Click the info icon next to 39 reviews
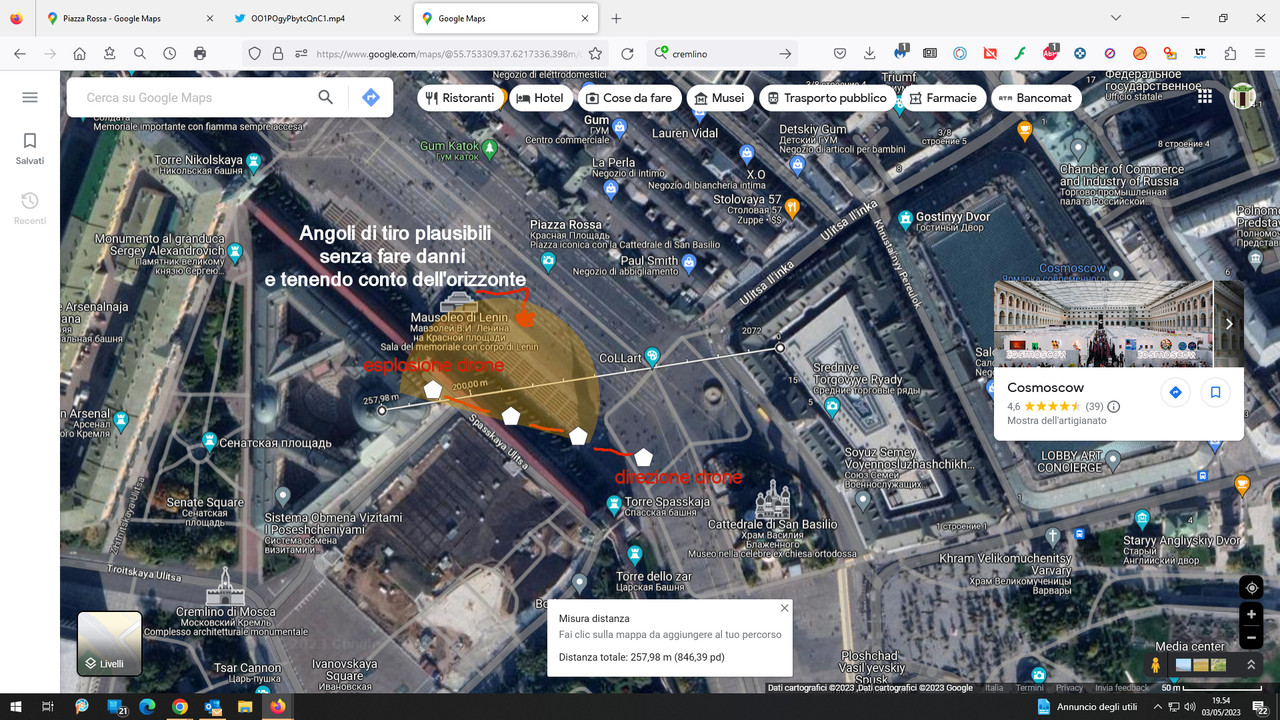This screenshot has width=1280, height=720. [x=1113, y=407]
